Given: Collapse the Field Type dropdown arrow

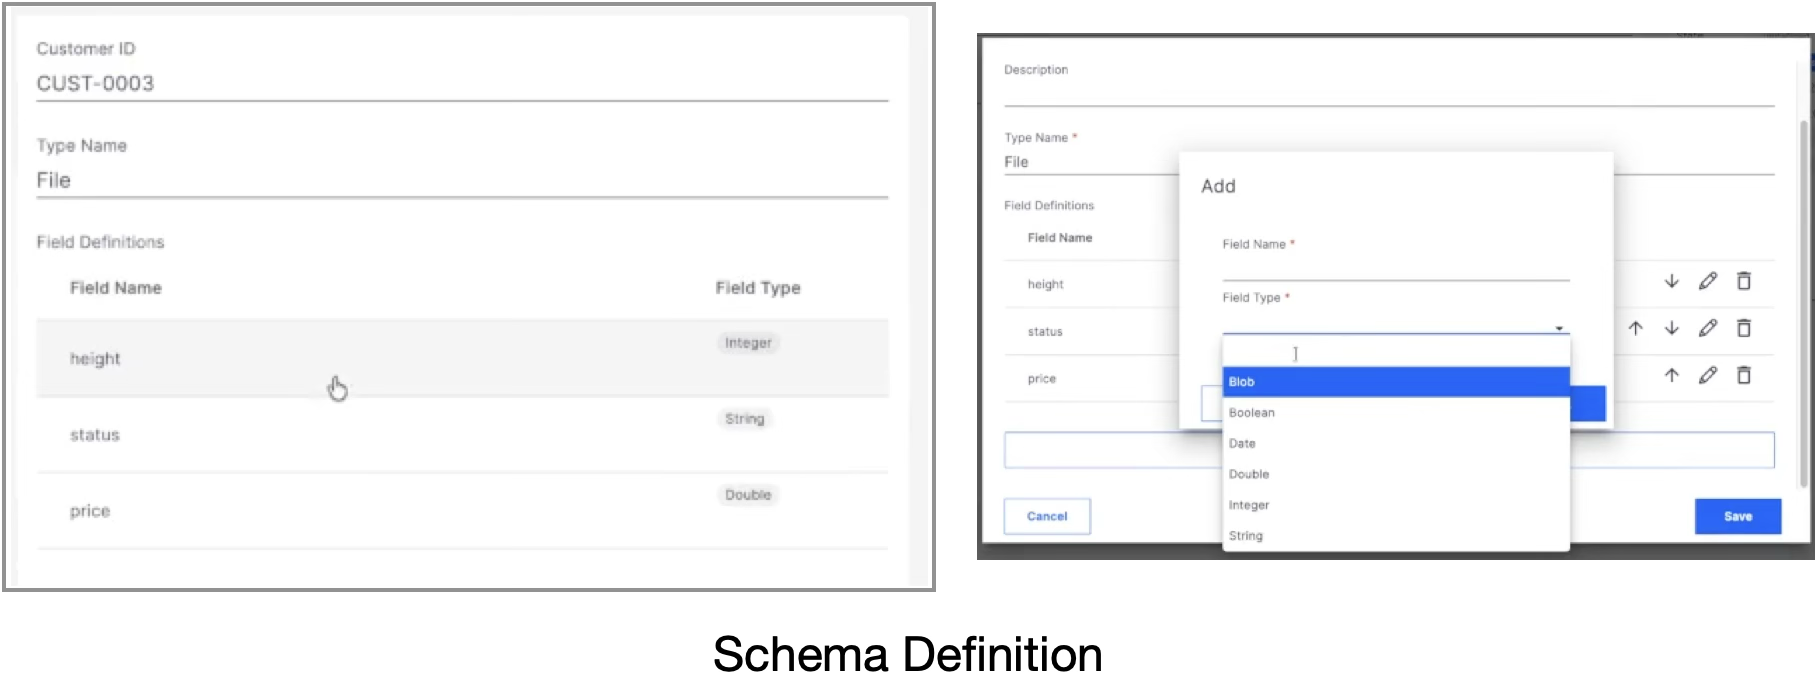Looking at the screenshot, I should tap(1559, 328).
